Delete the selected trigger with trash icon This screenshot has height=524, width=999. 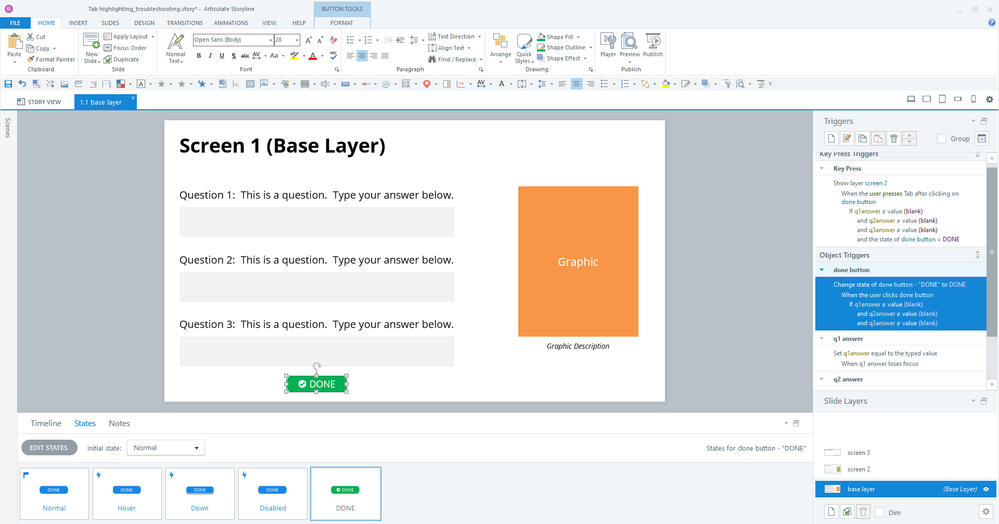click(x=894, y=138)
